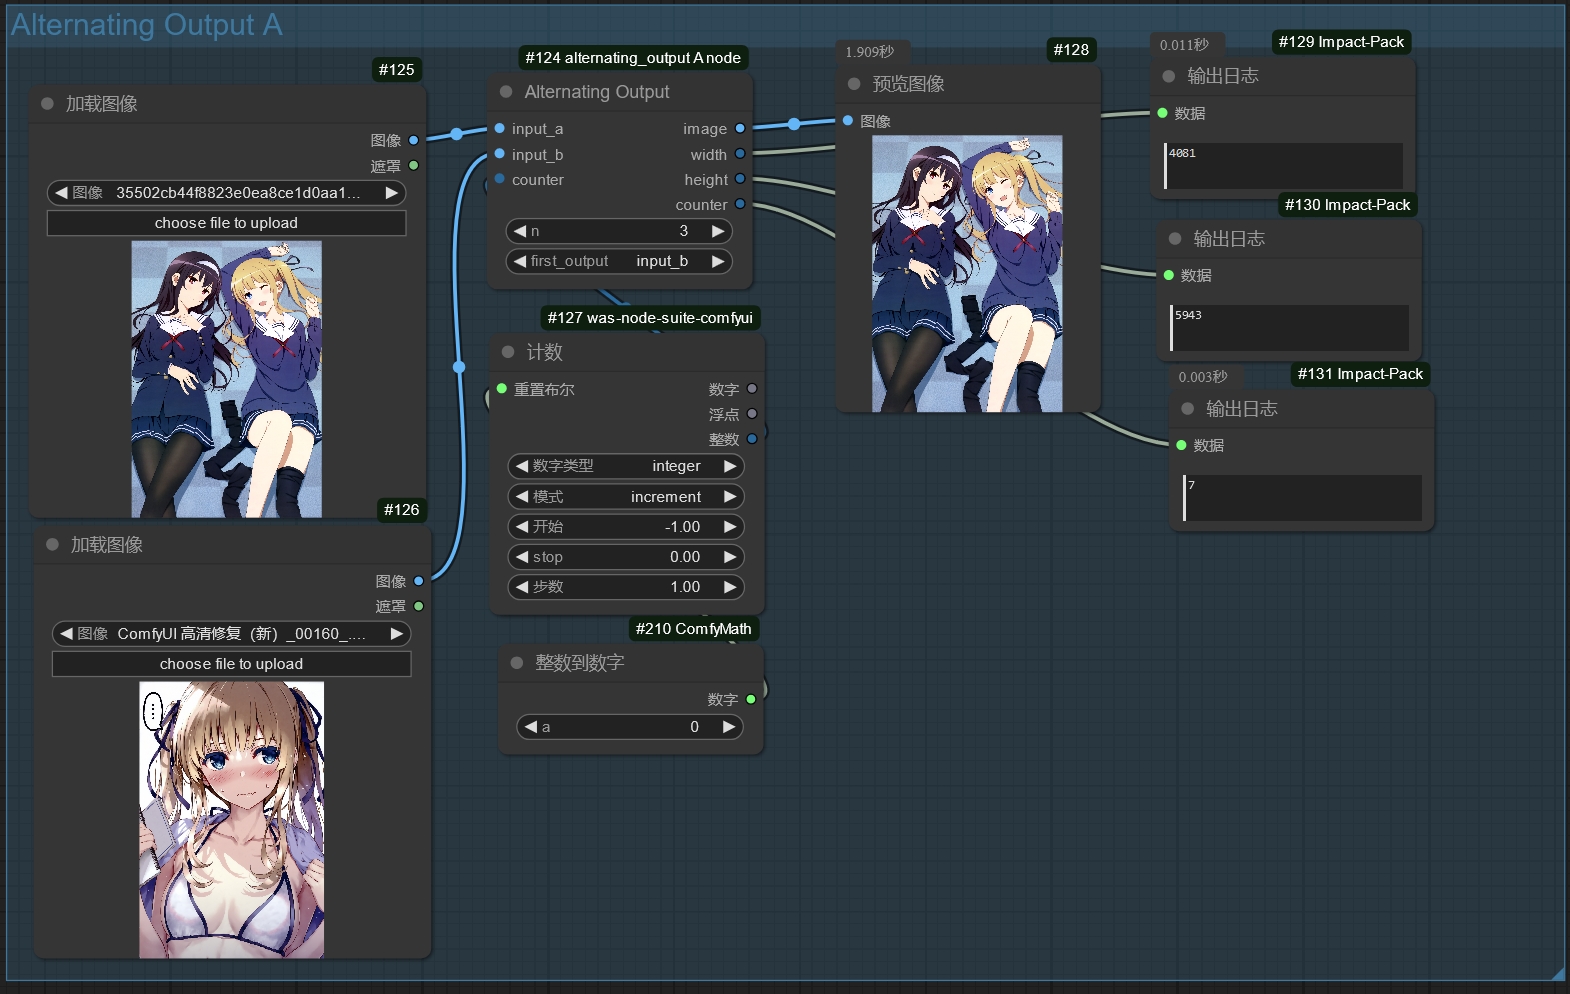Change 模式 increment to previous option
This screenshot has height=994, width=1570.
tap(522, 497)
